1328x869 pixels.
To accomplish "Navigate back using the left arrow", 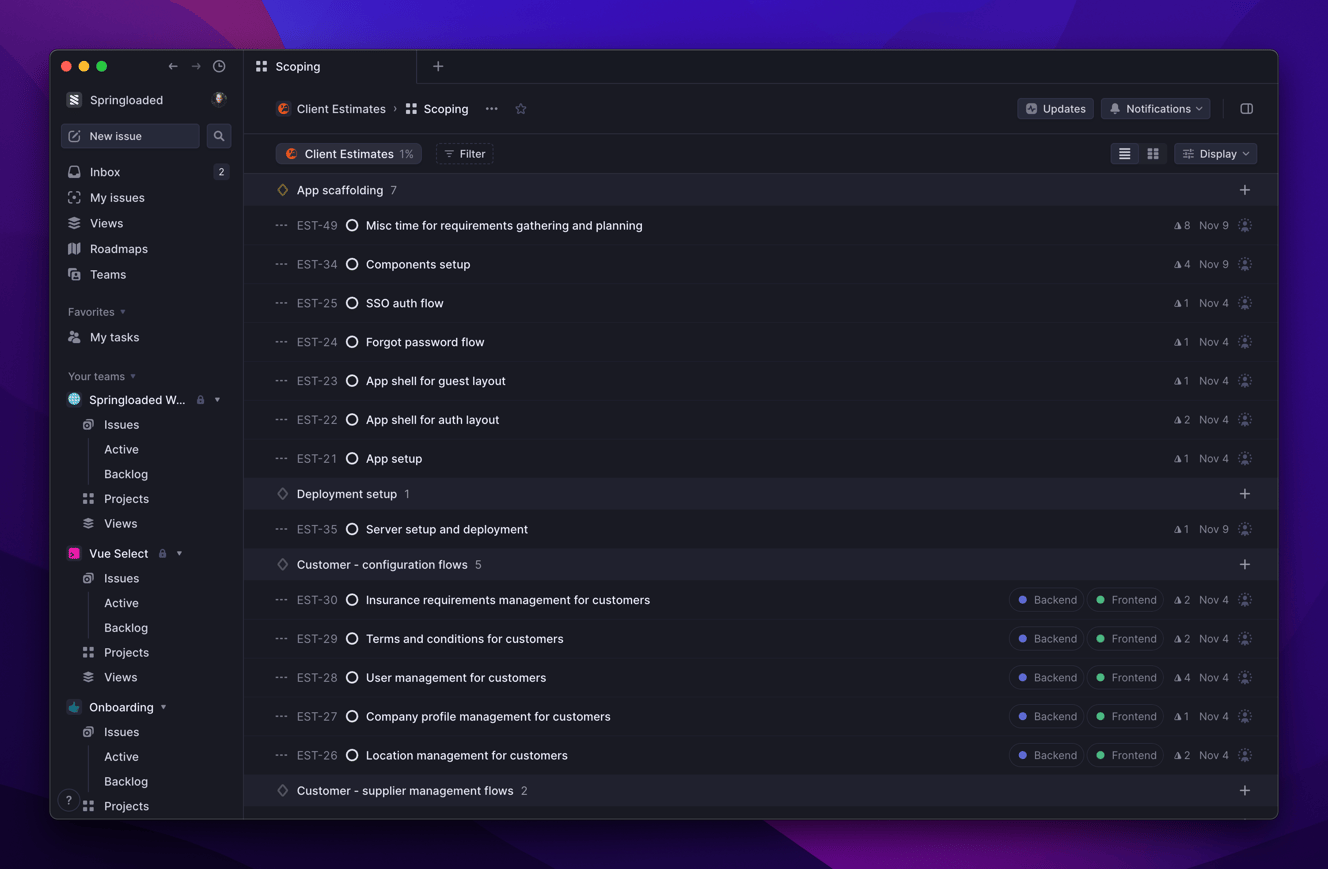I will click(x=173, y=67).
